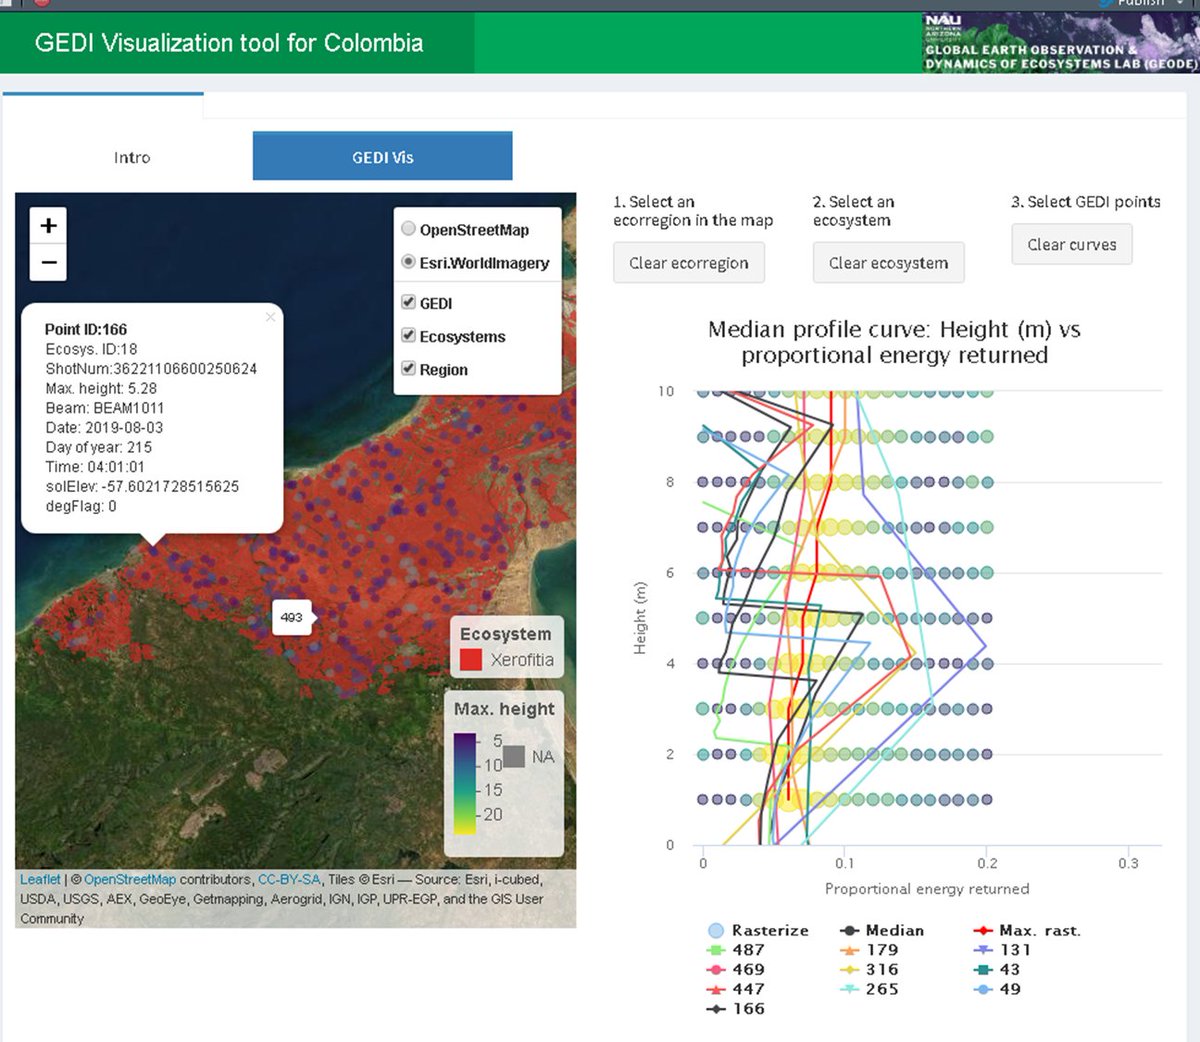
Task: Click the map marker labeled 493
Action: click(291, 618)
